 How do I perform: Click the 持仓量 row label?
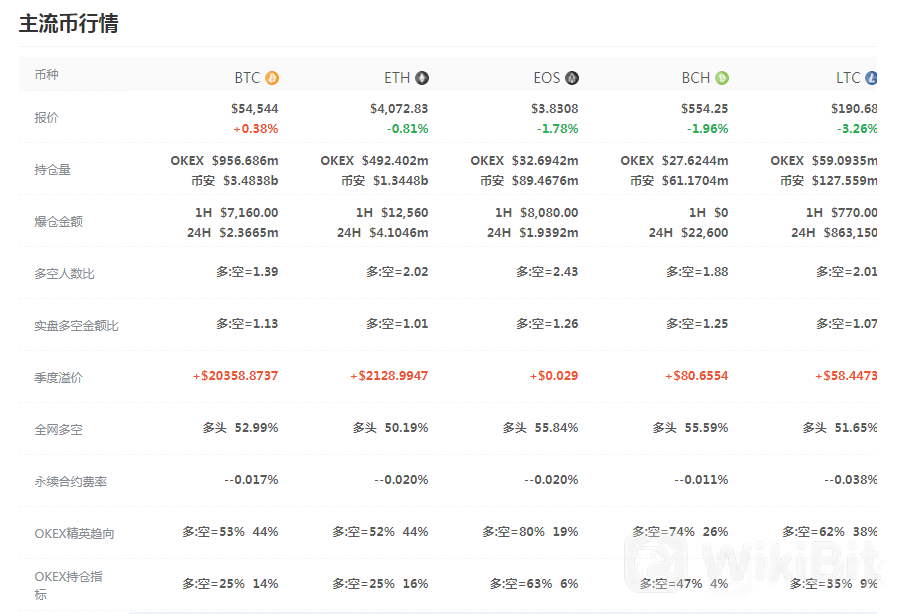coord(53,170)
